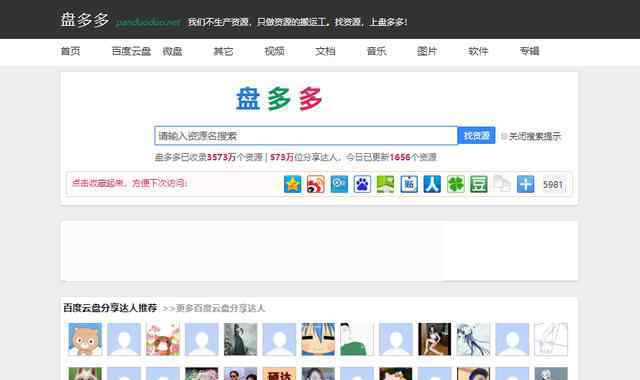Share via the Tencent Weibo icon
Viewport: 640px width, 380px height.
(339, 184)
